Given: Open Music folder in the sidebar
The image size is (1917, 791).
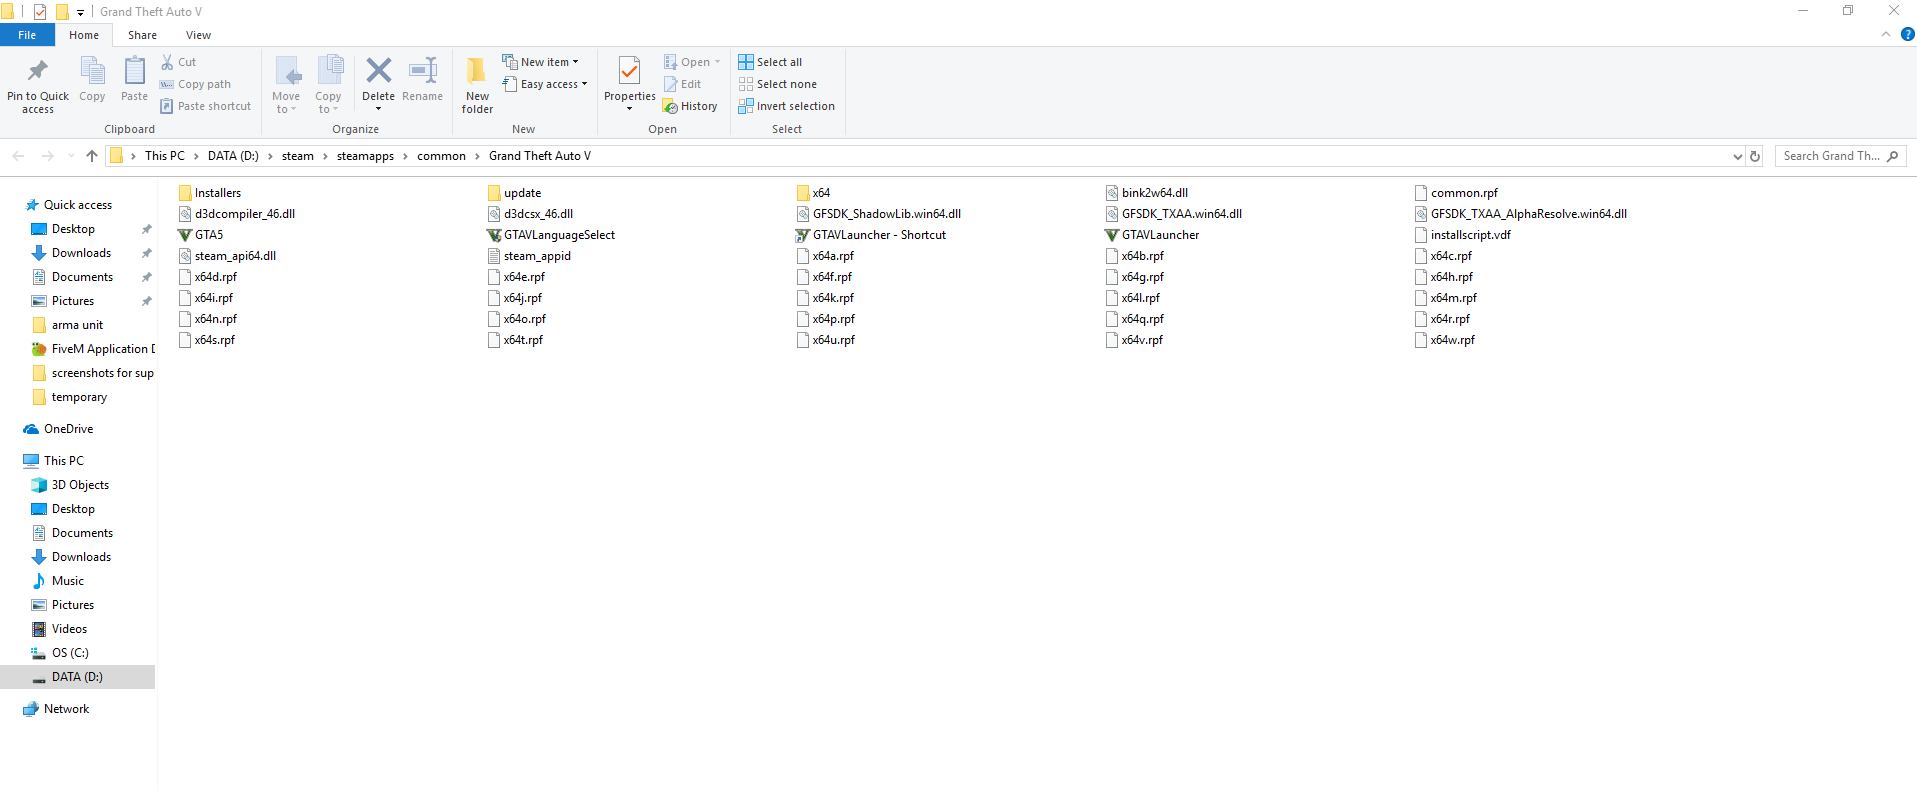Looking at the screenshot, I should click(58, 581).
